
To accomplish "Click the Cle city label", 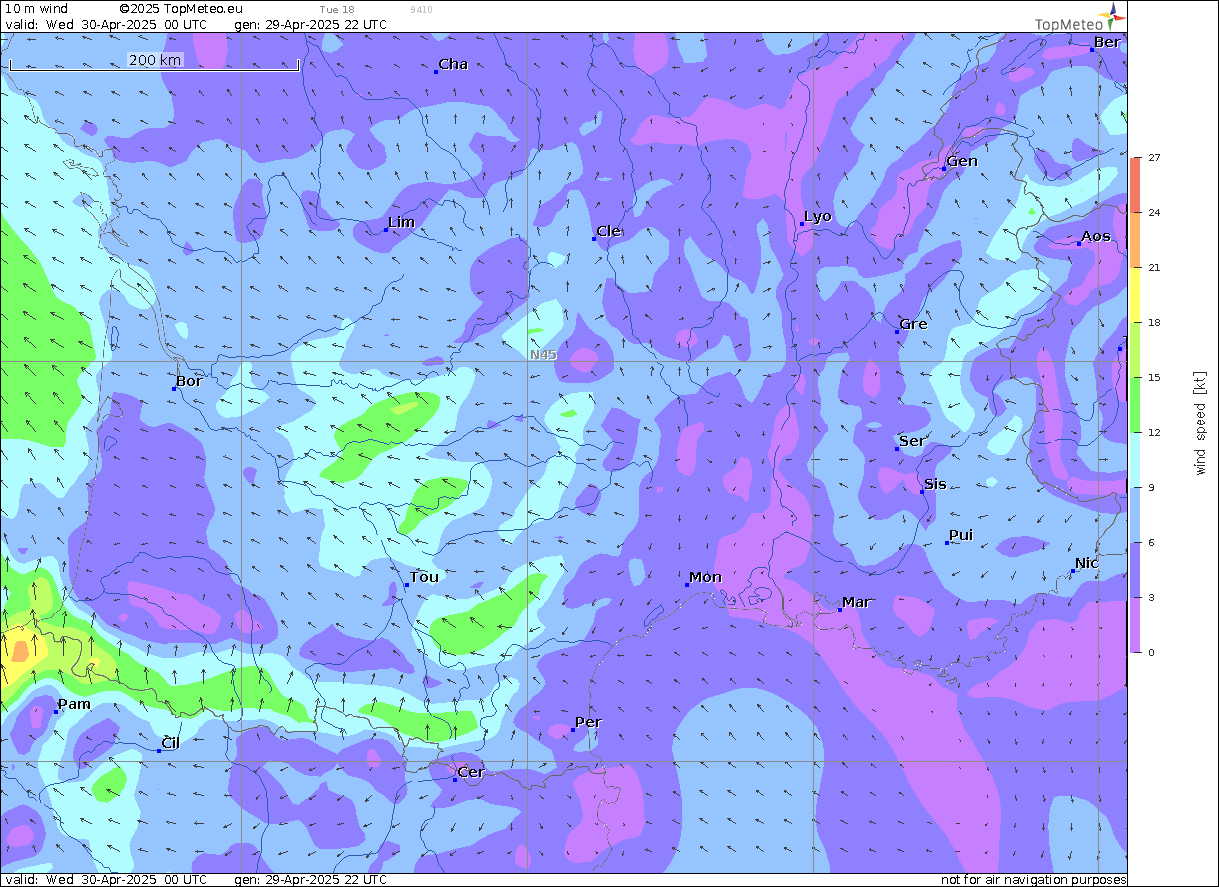I will [x=609, y=231].
